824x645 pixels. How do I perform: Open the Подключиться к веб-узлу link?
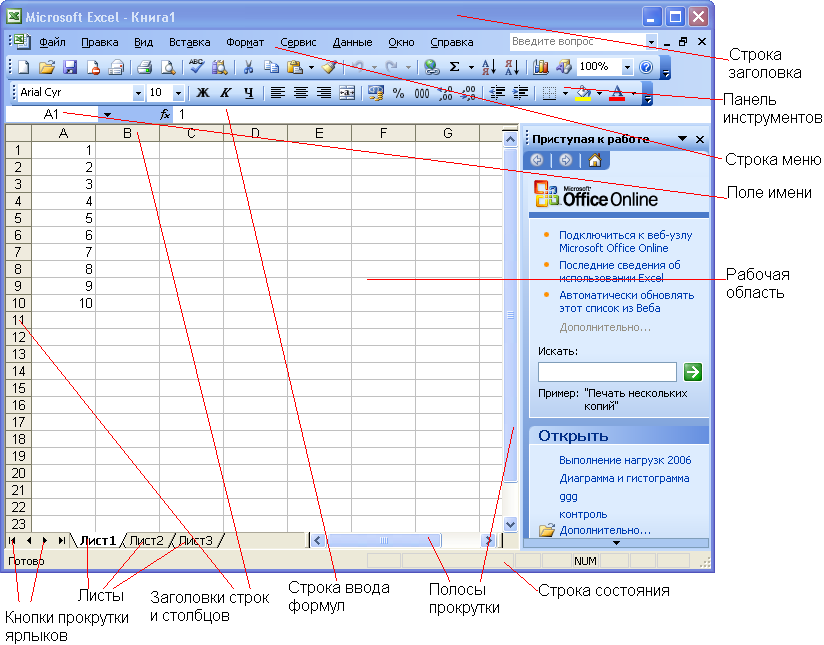pyautogui.click(x=625, y=241)
